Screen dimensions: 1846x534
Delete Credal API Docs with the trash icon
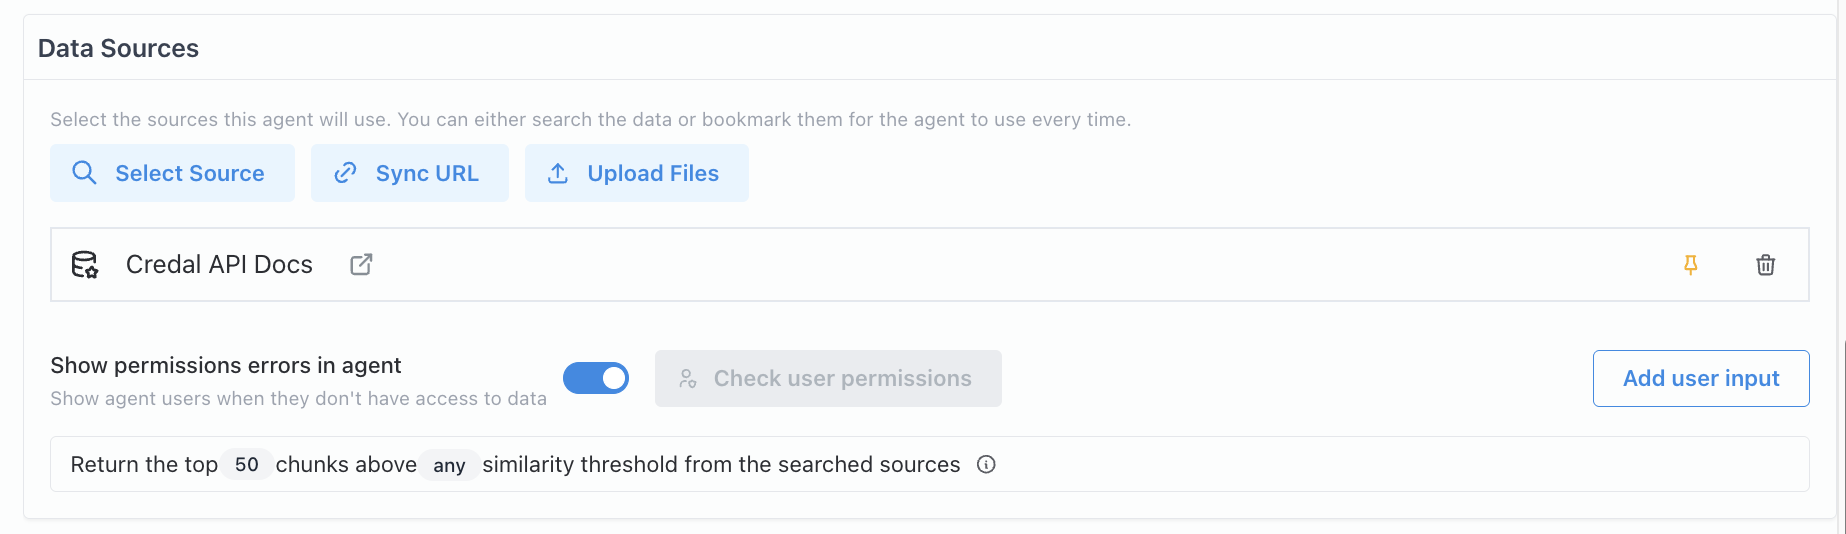(x=1765, y=265)
